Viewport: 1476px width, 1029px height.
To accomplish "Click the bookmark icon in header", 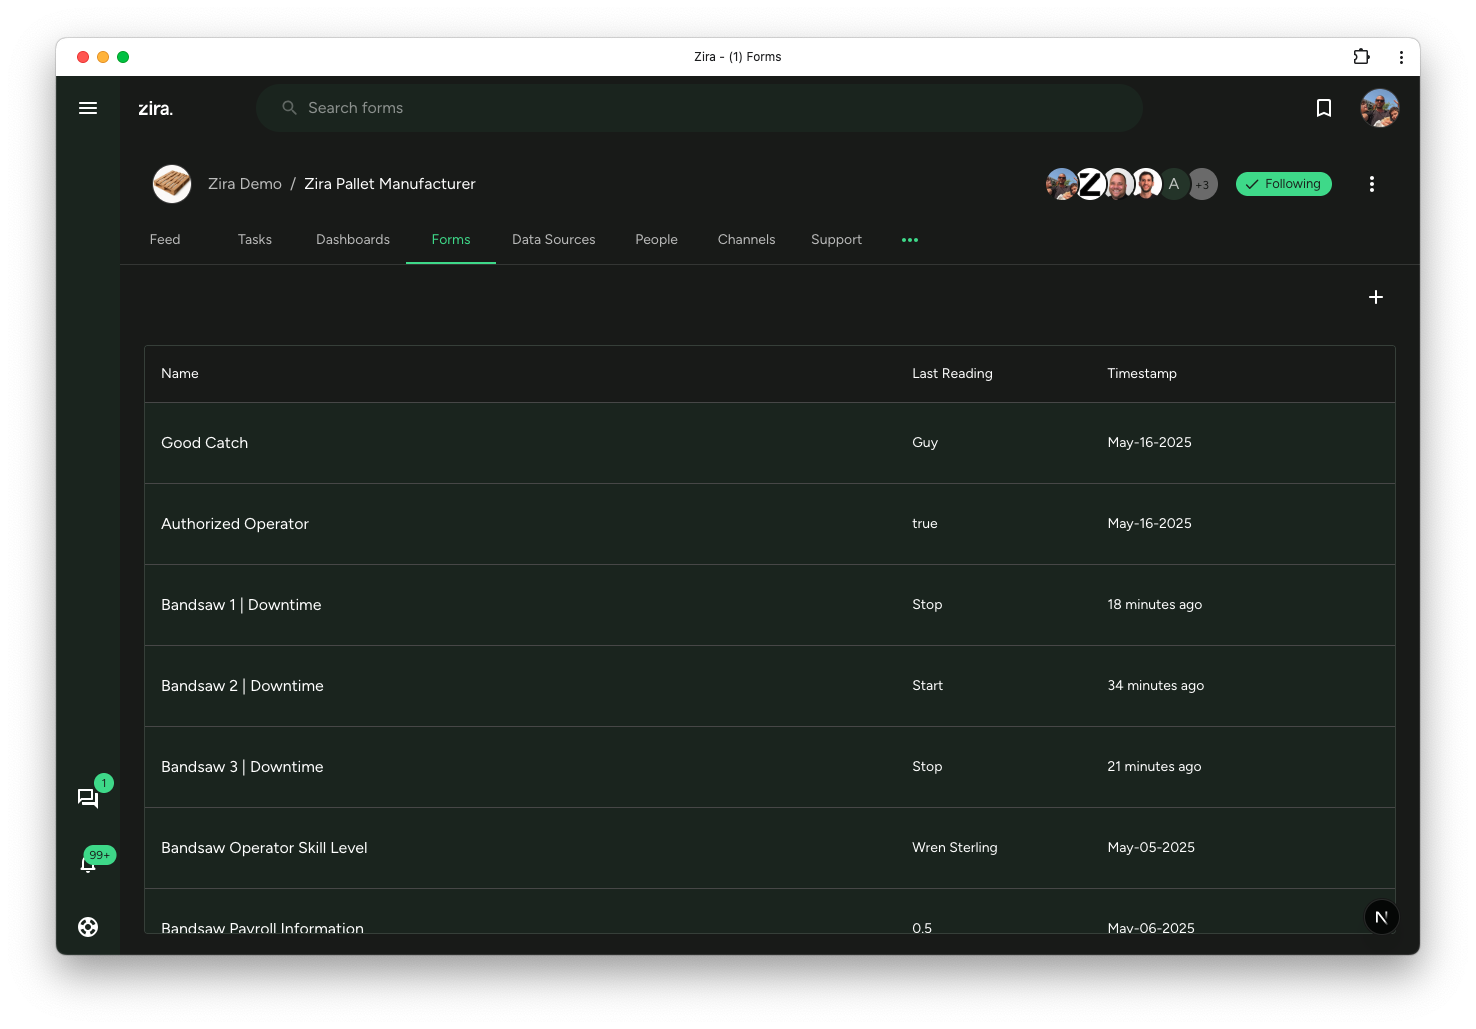I will [x=1323, y=108].
